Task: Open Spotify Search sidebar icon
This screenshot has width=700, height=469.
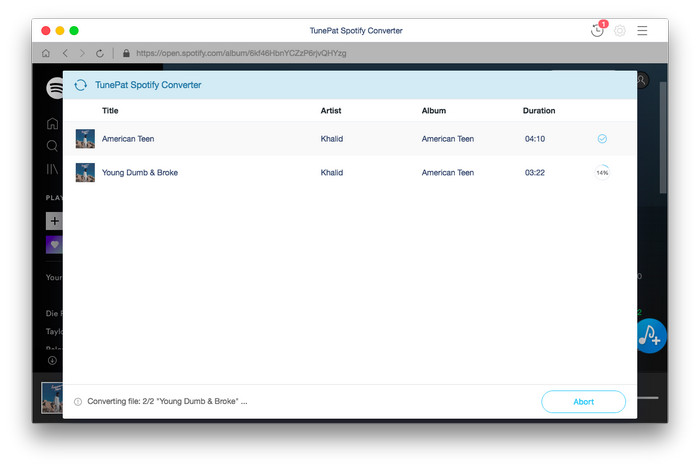Action: coord(52,146)
